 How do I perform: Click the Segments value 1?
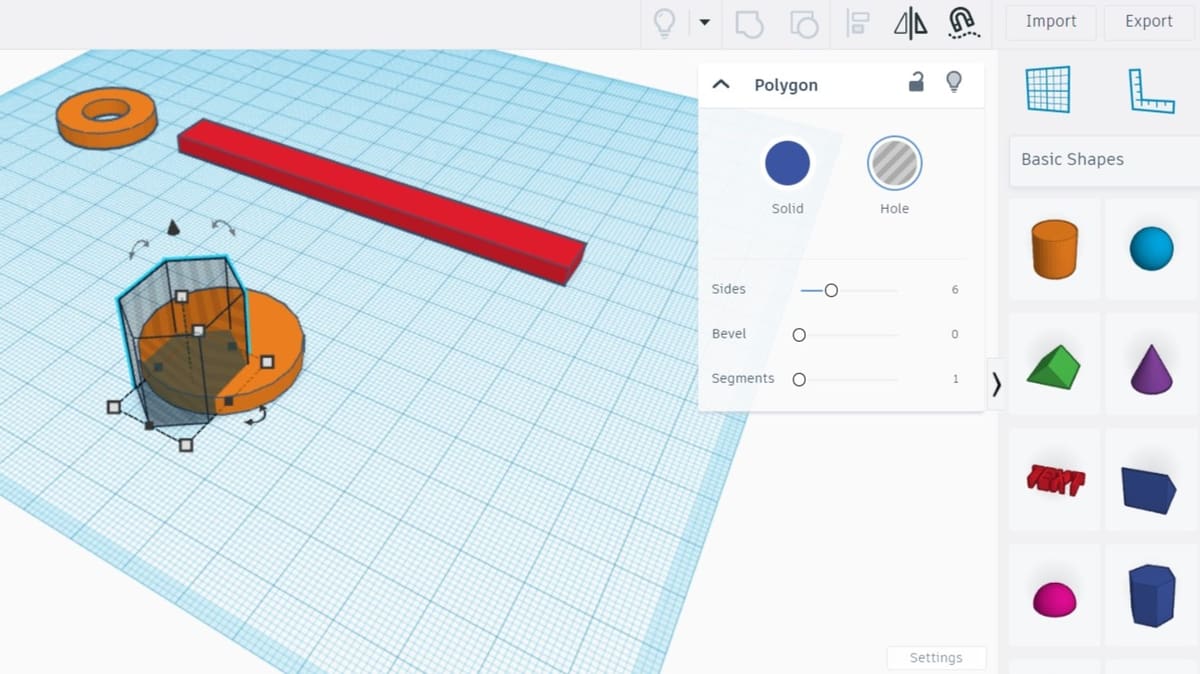[956, 380]
